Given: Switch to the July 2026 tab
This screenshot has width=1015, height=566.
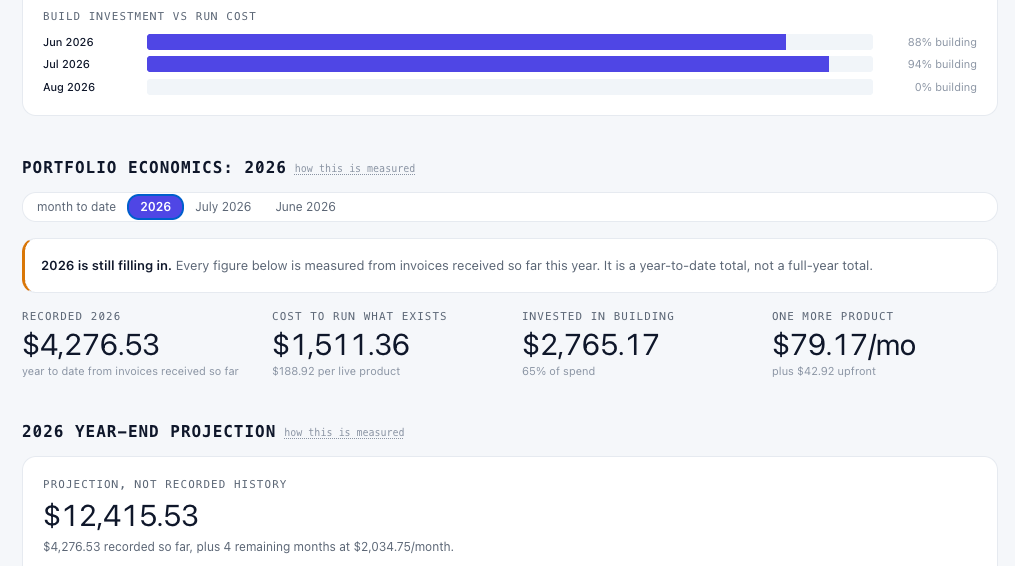Looking at the screenshot, I should click(223, 207).
